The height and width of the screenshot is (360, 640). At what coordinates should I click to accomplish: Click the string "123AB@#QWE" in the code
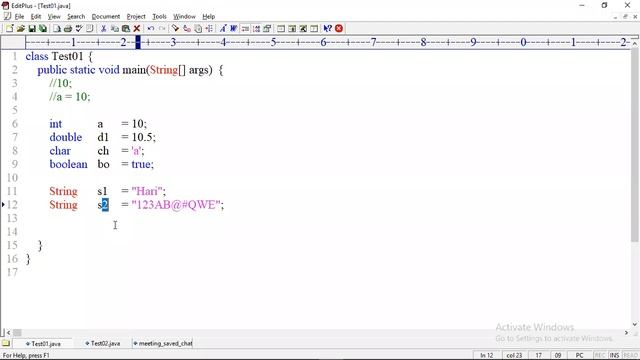(176, 205)
